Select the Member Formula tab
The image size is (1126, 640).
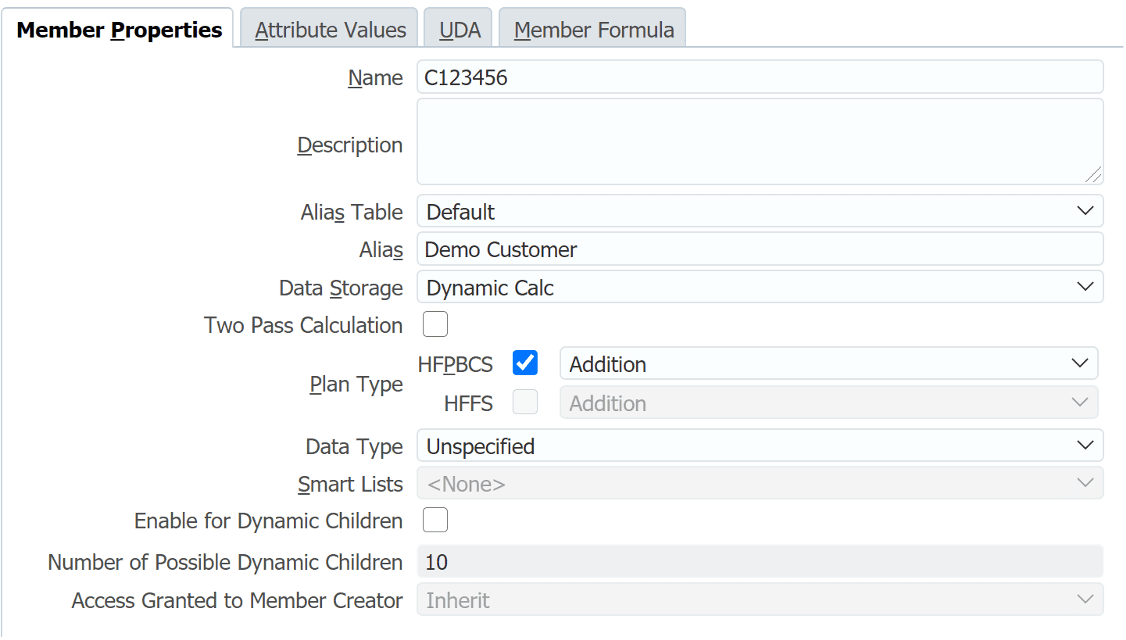coord(593,30)
